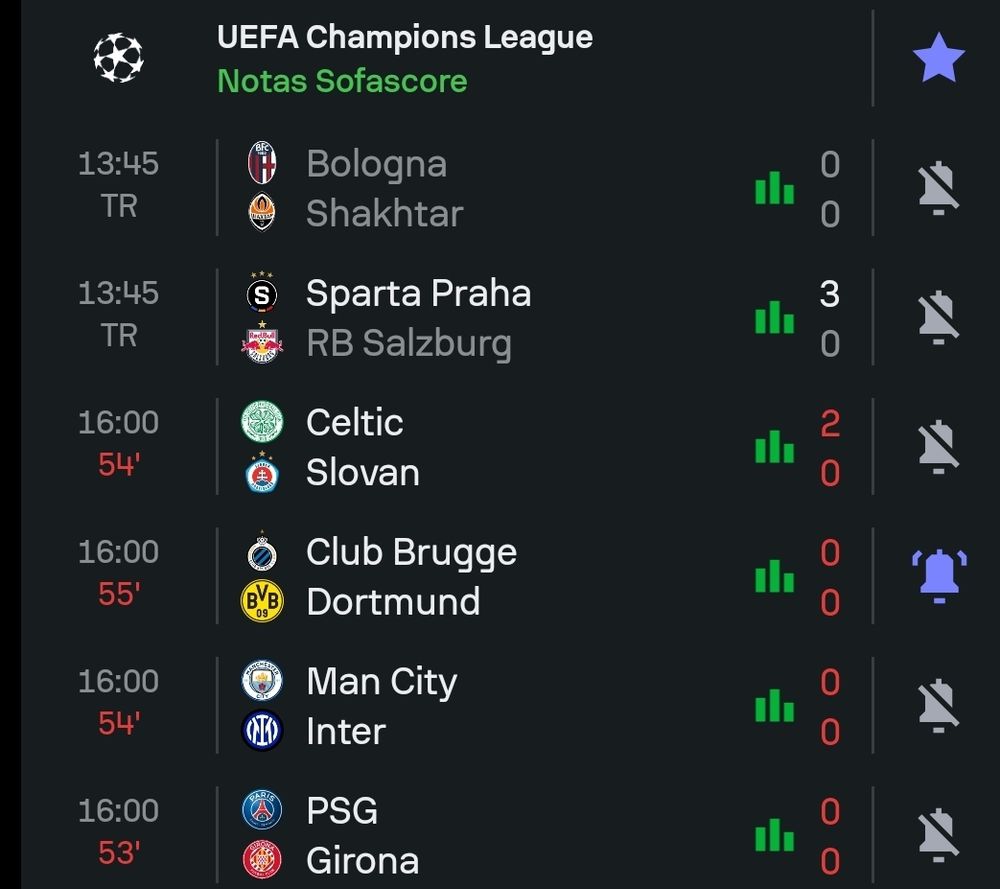Turn on the Sparta Praha match bell
1000x889 pixels.
(x=938, y=318)
